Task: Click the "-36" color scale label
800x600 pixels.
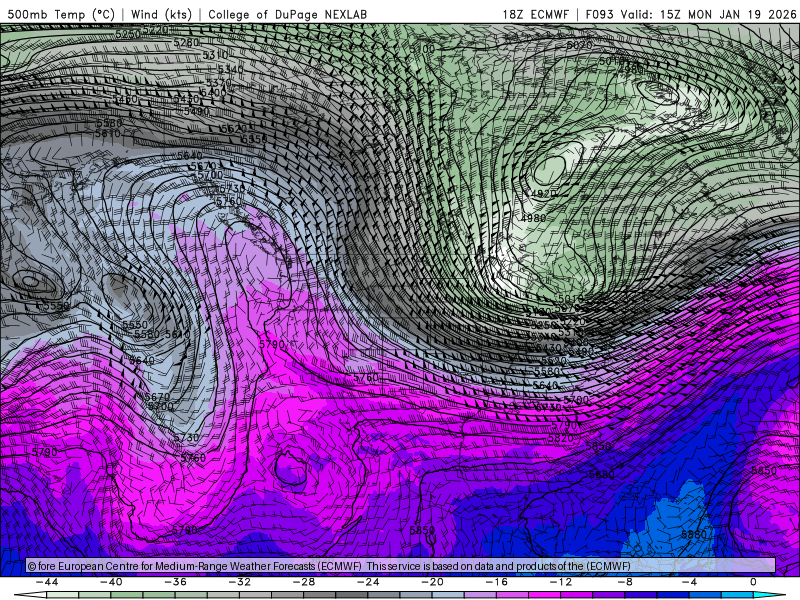Action: tap(176, 582)
